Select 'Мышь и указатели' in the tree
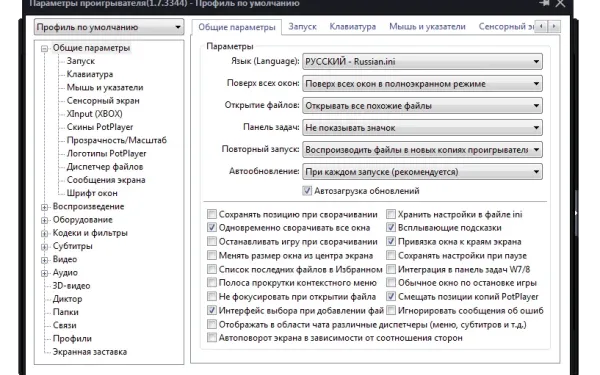600x375 pixels. tap(105, 88)
